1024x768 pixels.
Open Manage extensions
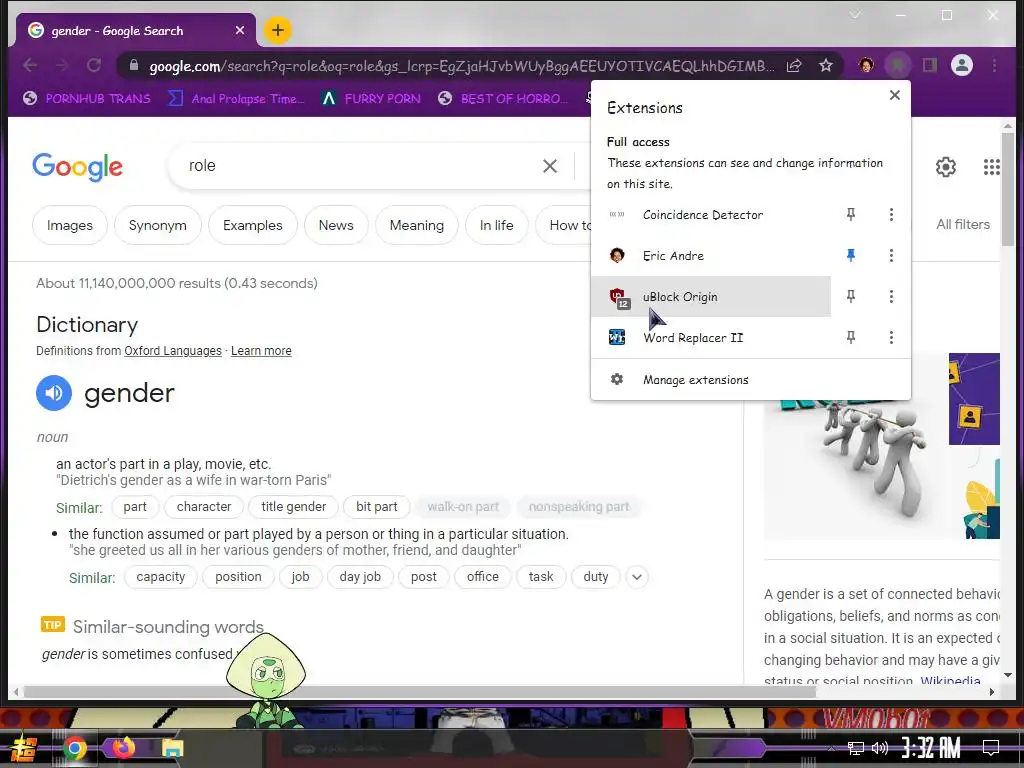(x=750, y=379)
